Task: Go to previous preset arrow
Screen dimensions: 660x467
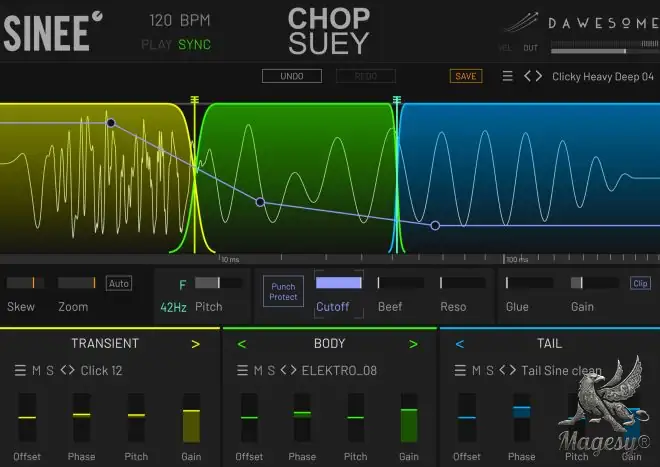Action: click(x=527, y=76)
